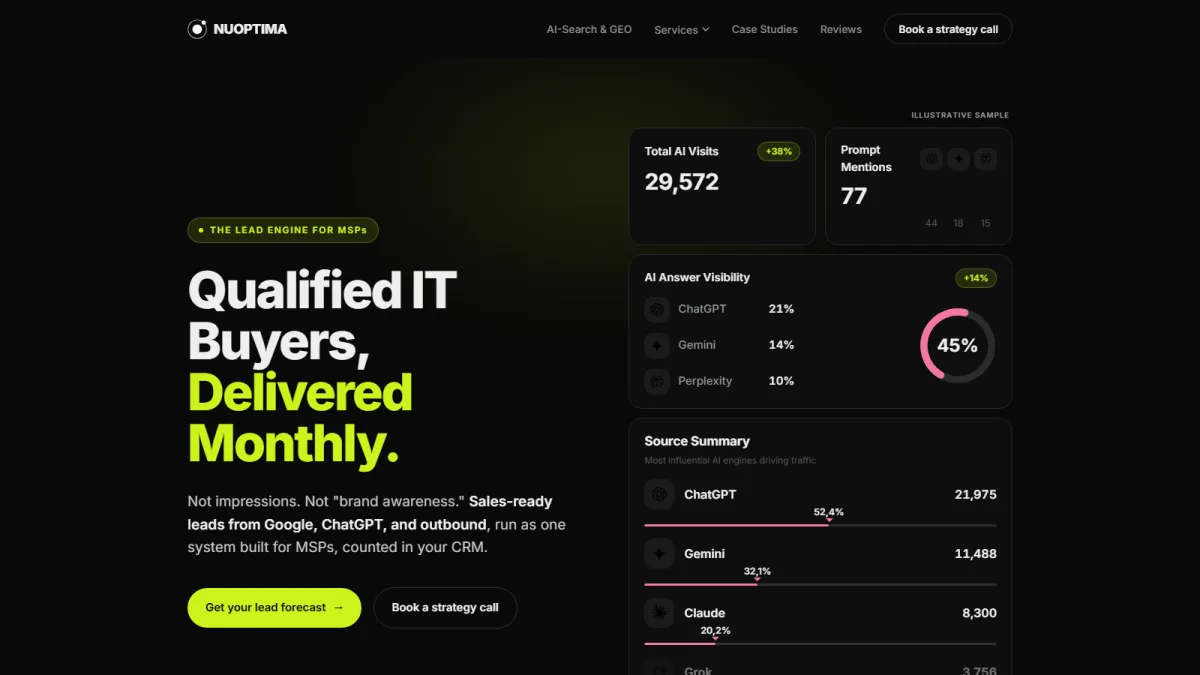The image size is (1200, 675).
Task: Click The Lead Engine for MSPs badge
Action: pos(283,230)
